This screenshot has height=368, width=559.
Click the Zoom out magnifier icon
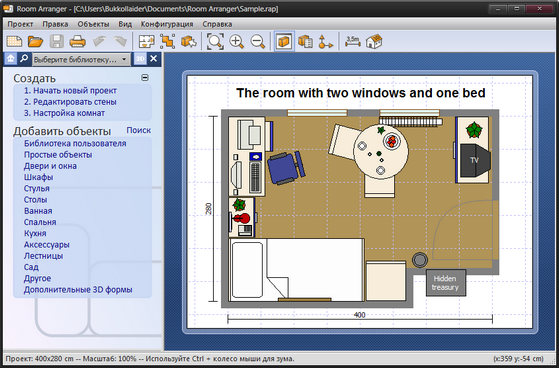tap(257, 41)
